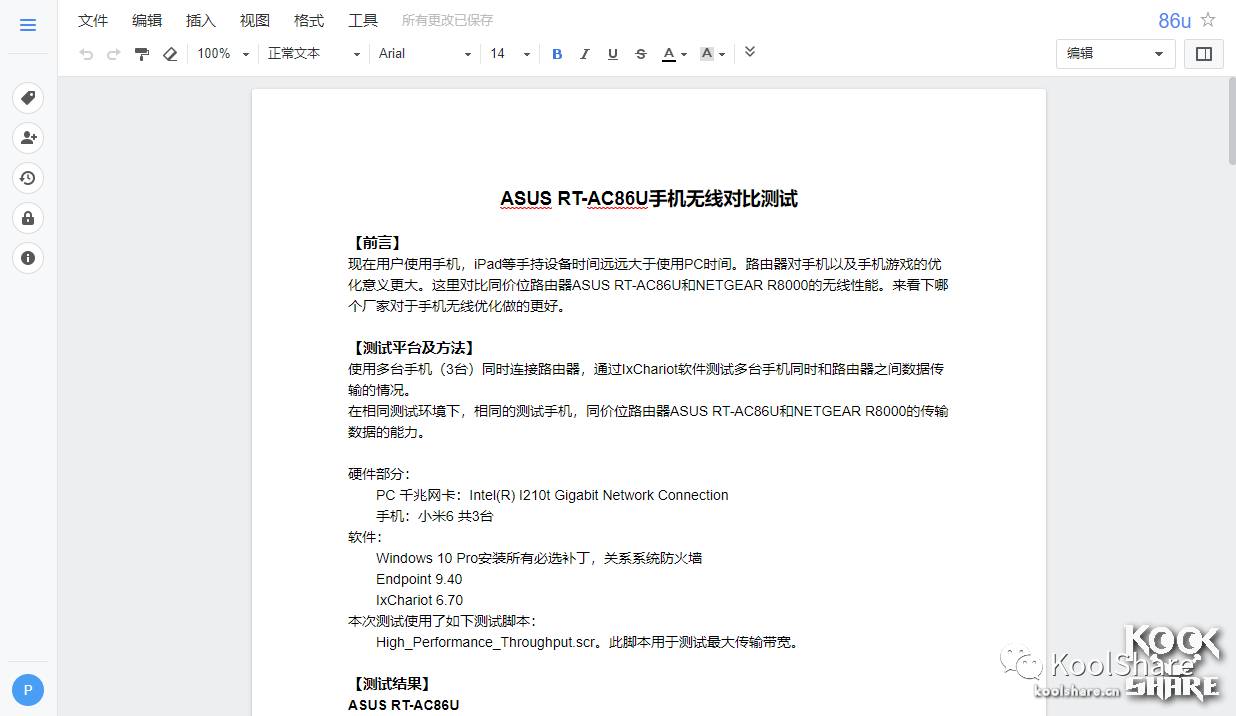This screenshot has height=716, width=1236.
Task: Open the 插入 menu
Action: click(x=201, y=20)
